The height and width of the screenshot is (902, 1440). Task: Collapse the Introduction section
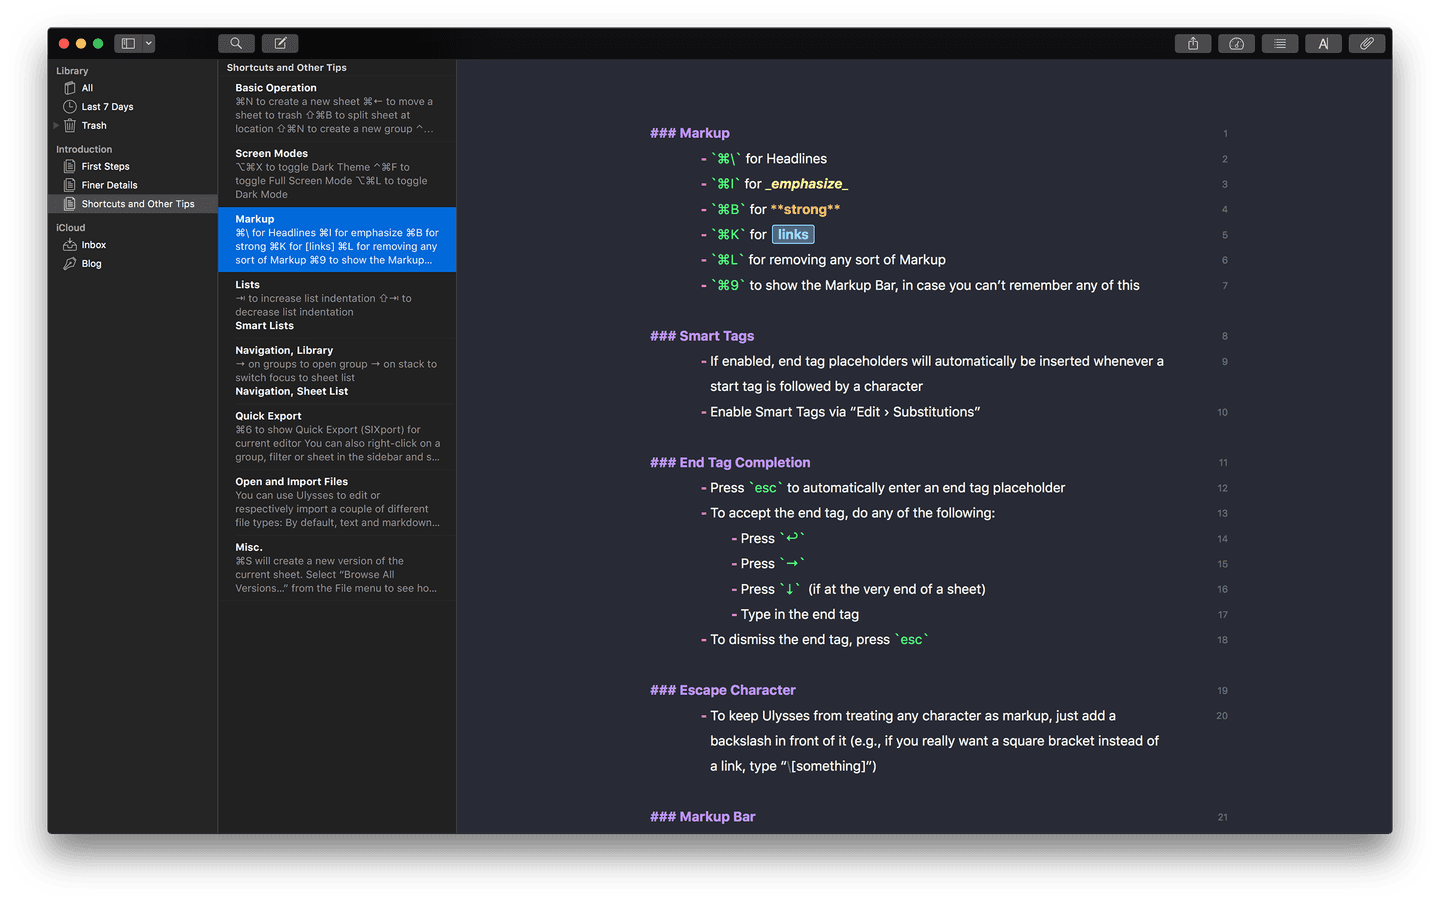pyautogui.click(x=84, y=148)
